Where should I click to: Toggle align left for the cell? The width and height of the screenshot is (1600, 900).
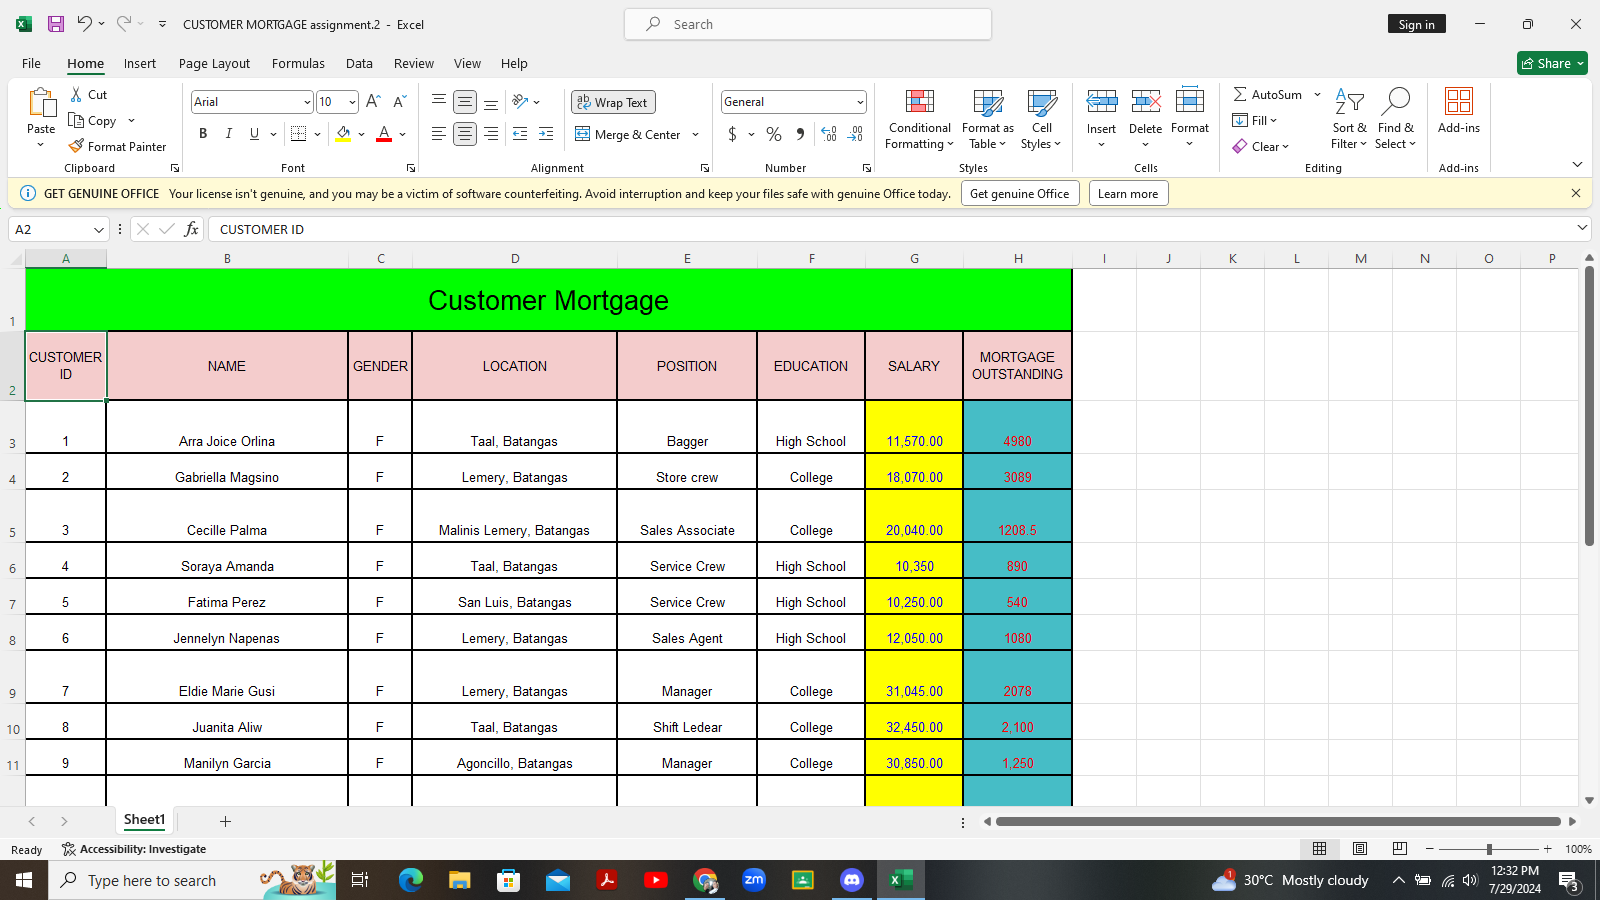[439, 134]
